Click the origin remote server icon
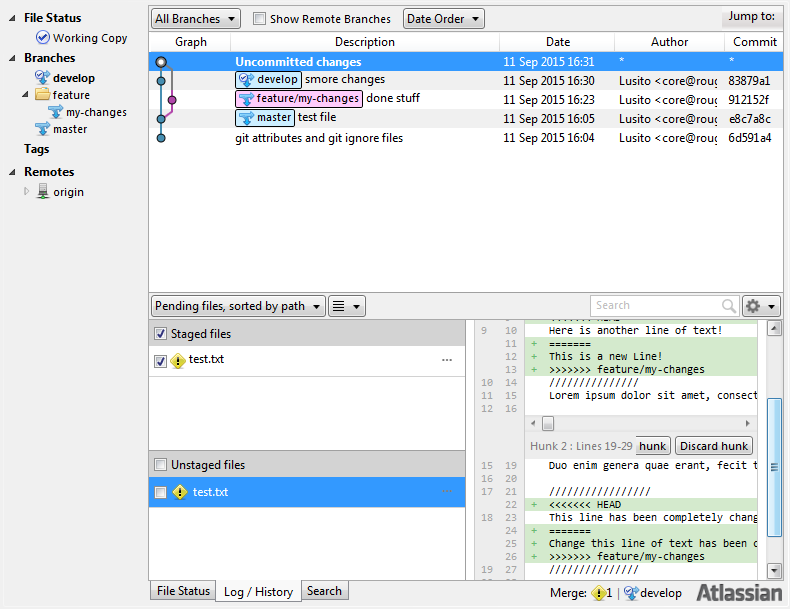Viewport: 790px width, 609px height. 43,192
